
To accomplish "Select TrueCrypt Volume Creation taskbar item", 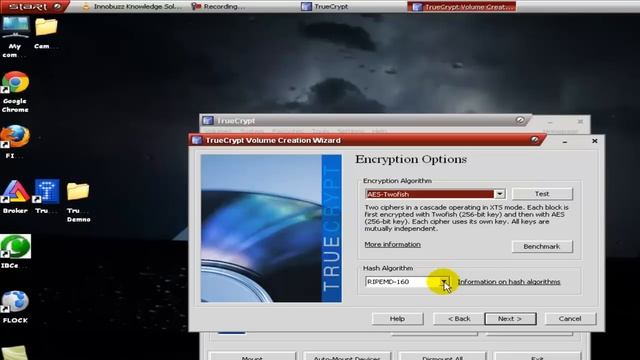I will click(462, 7).
